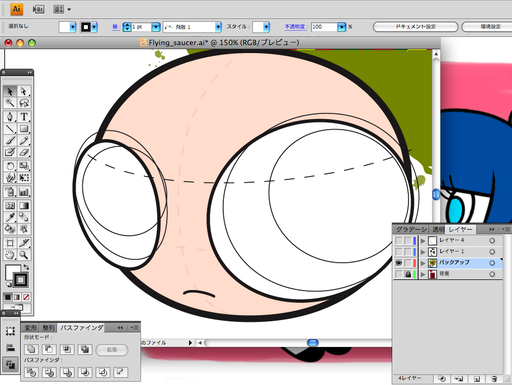Choose the Rotate tool
This screenshot has width=512, height=385.
click(x=10, y=166)
